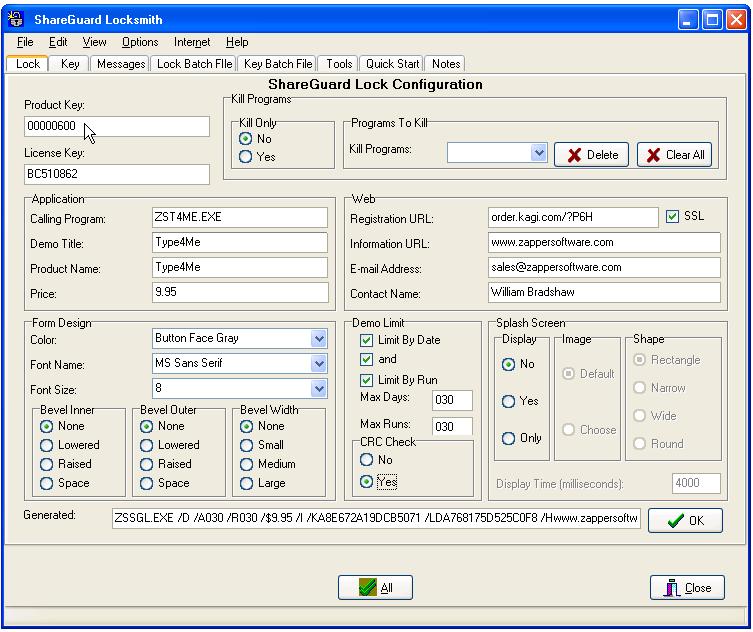Screen dimensions: 753x632
Task: Switch to the Key Batch File tab
Action: pos(278,64)
